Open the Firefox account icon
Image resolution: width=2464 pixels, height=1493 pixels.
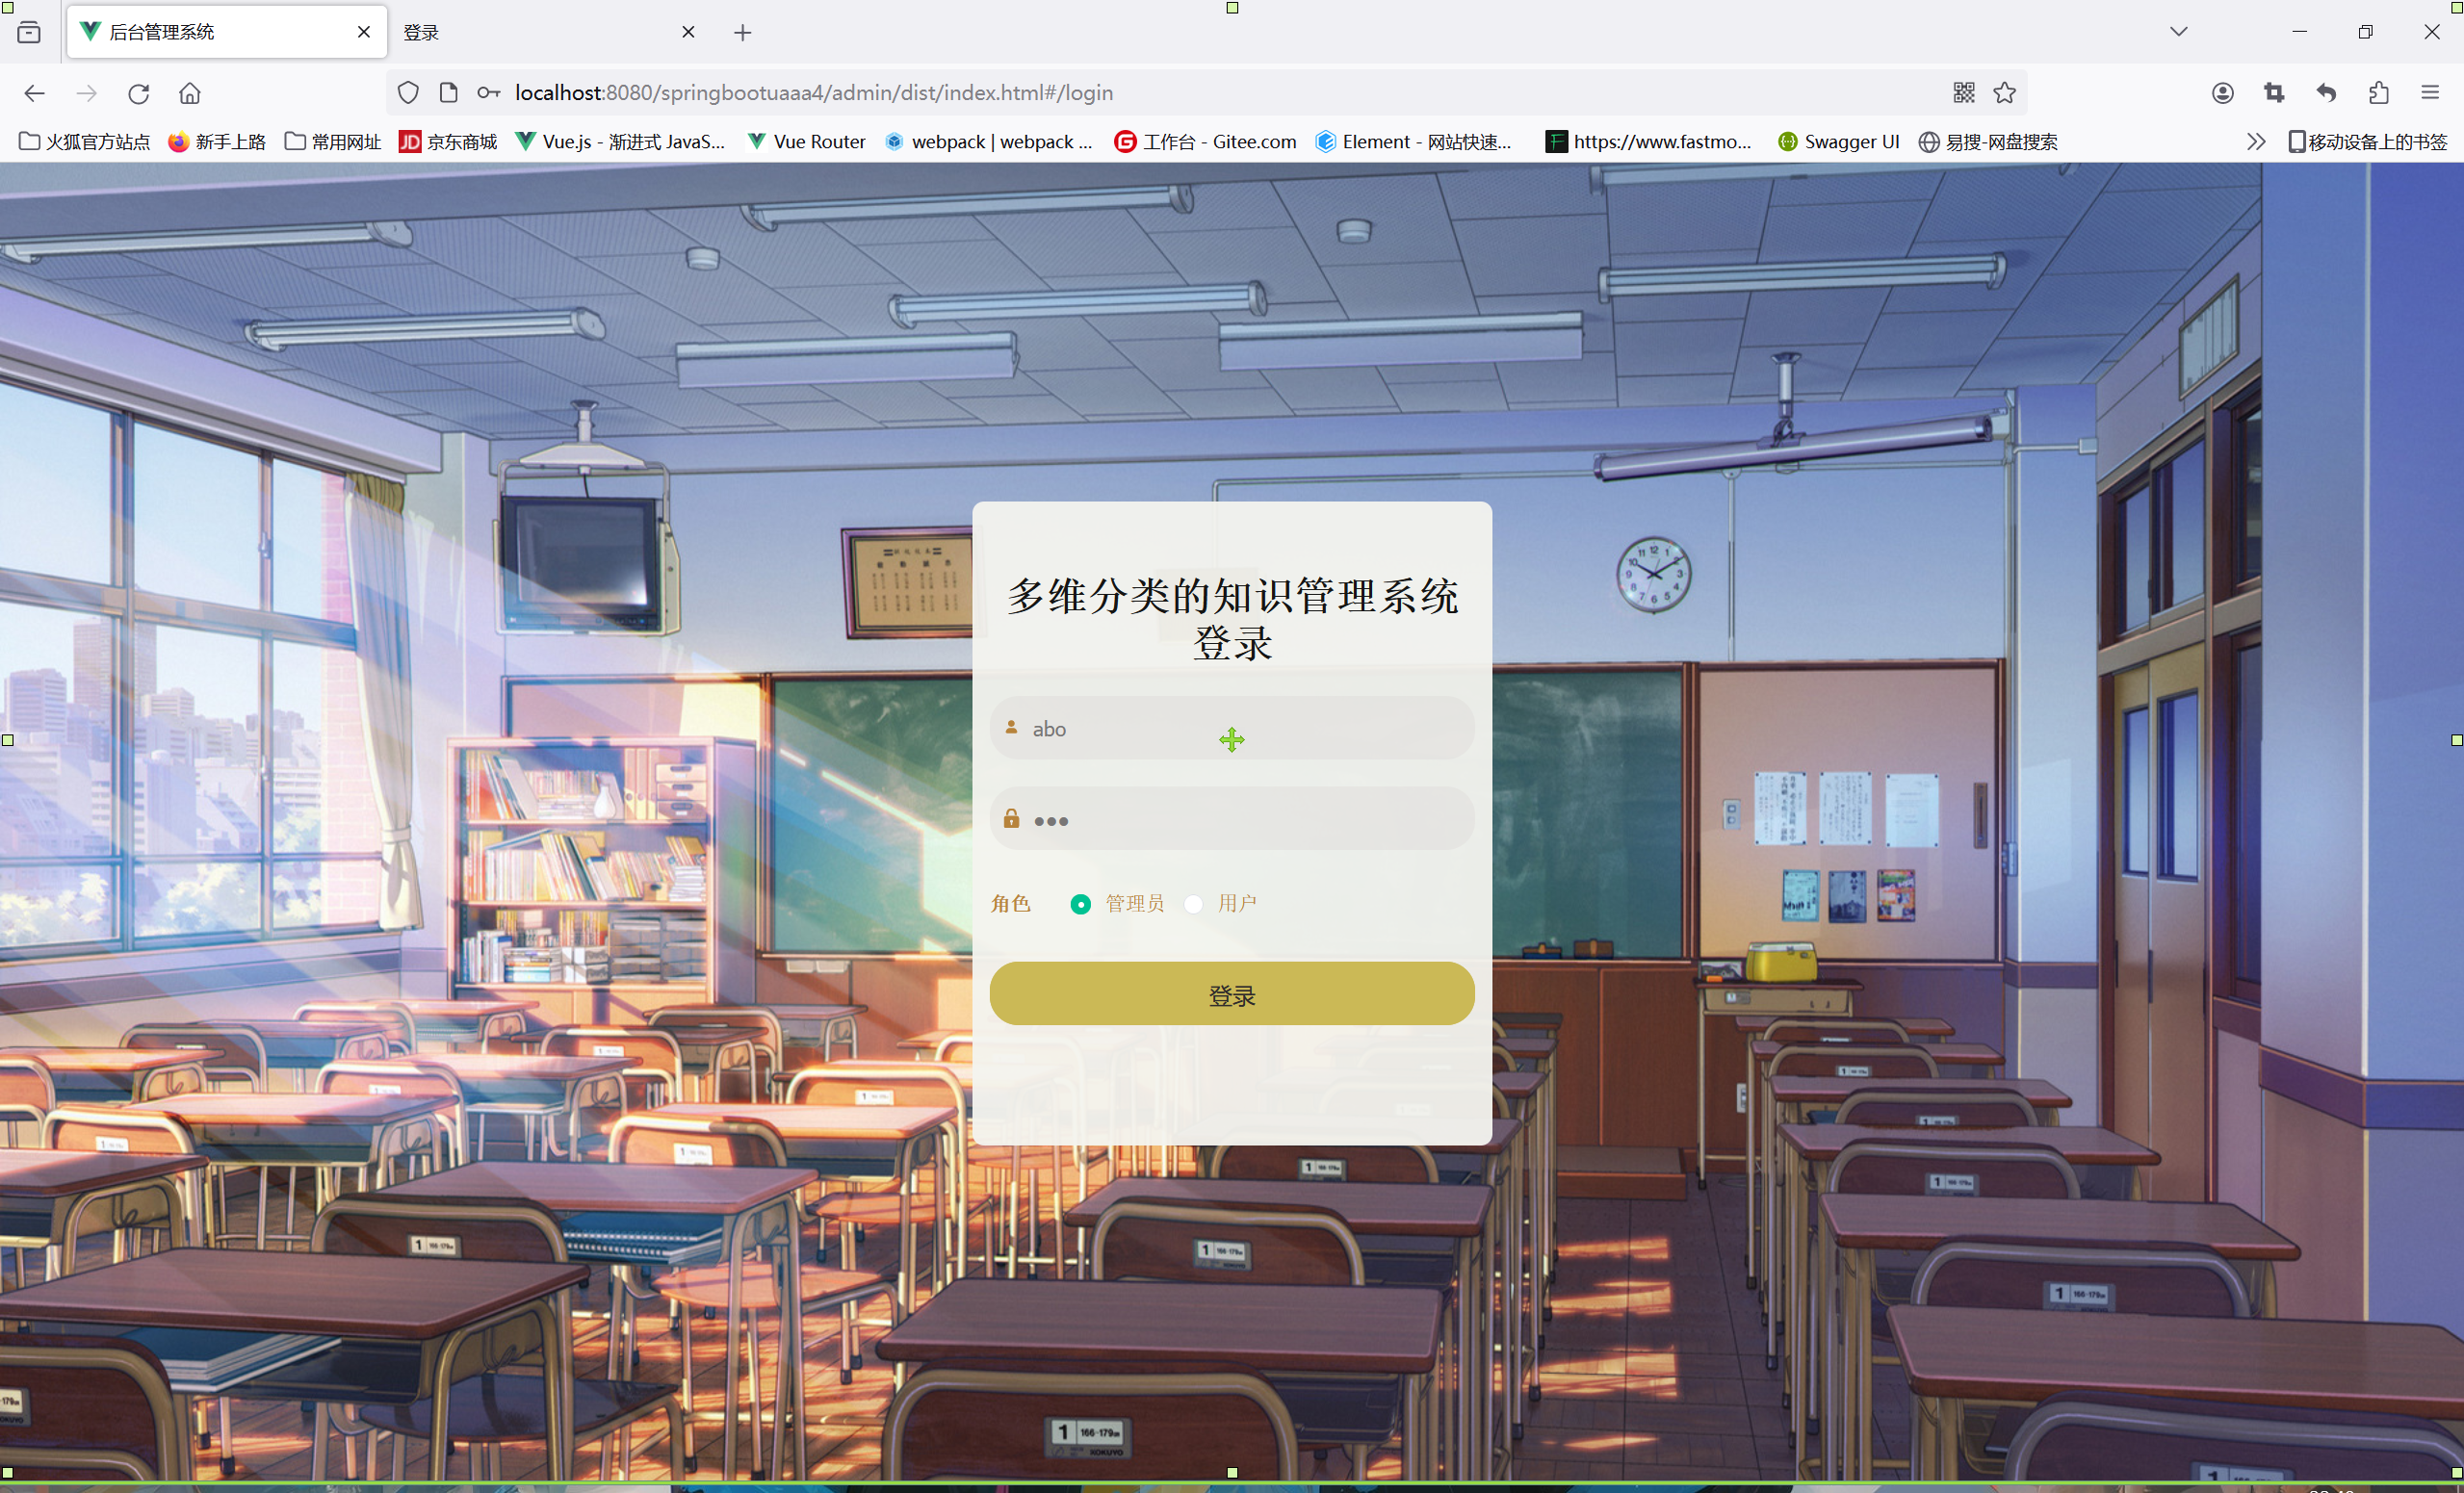2222,93
